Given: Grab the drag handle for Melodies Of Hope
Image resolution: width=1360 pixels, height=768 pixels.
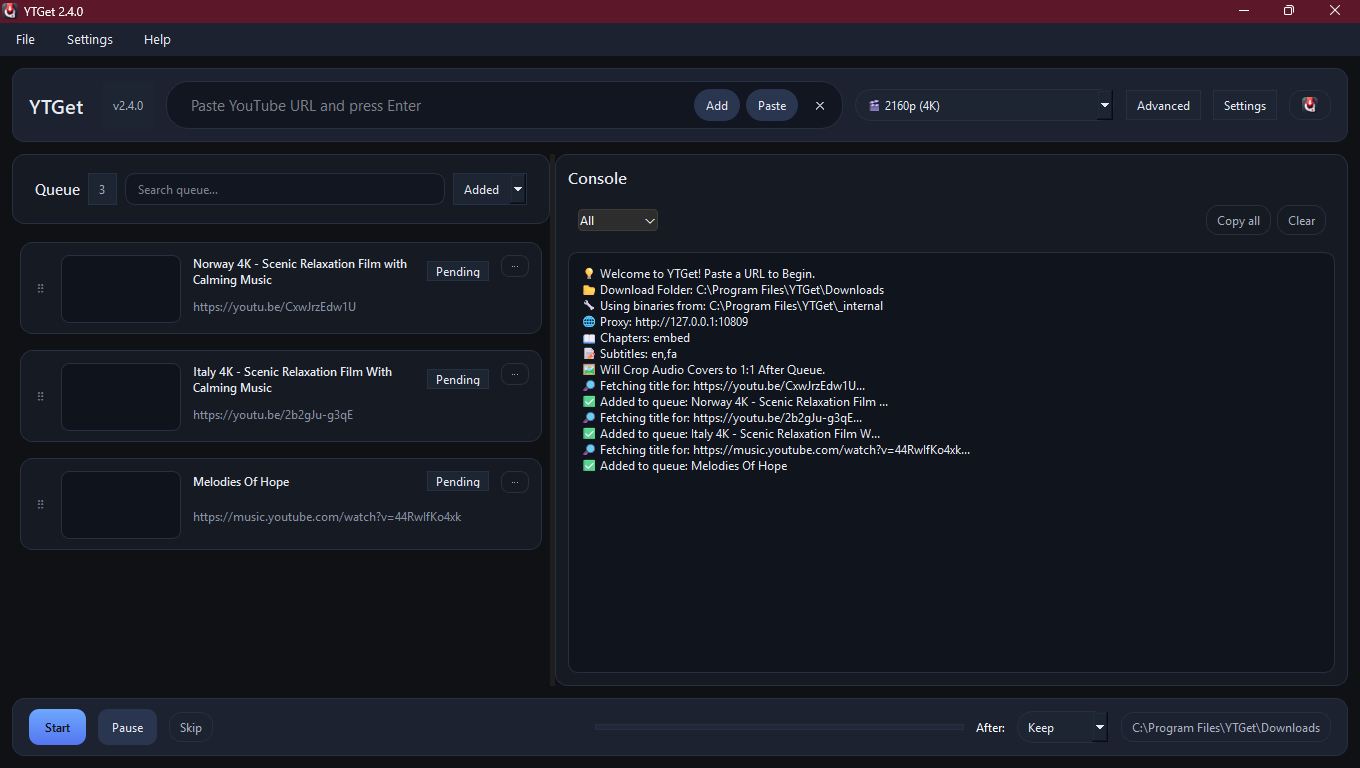Looking at the screenshot, I should point(40,504).
